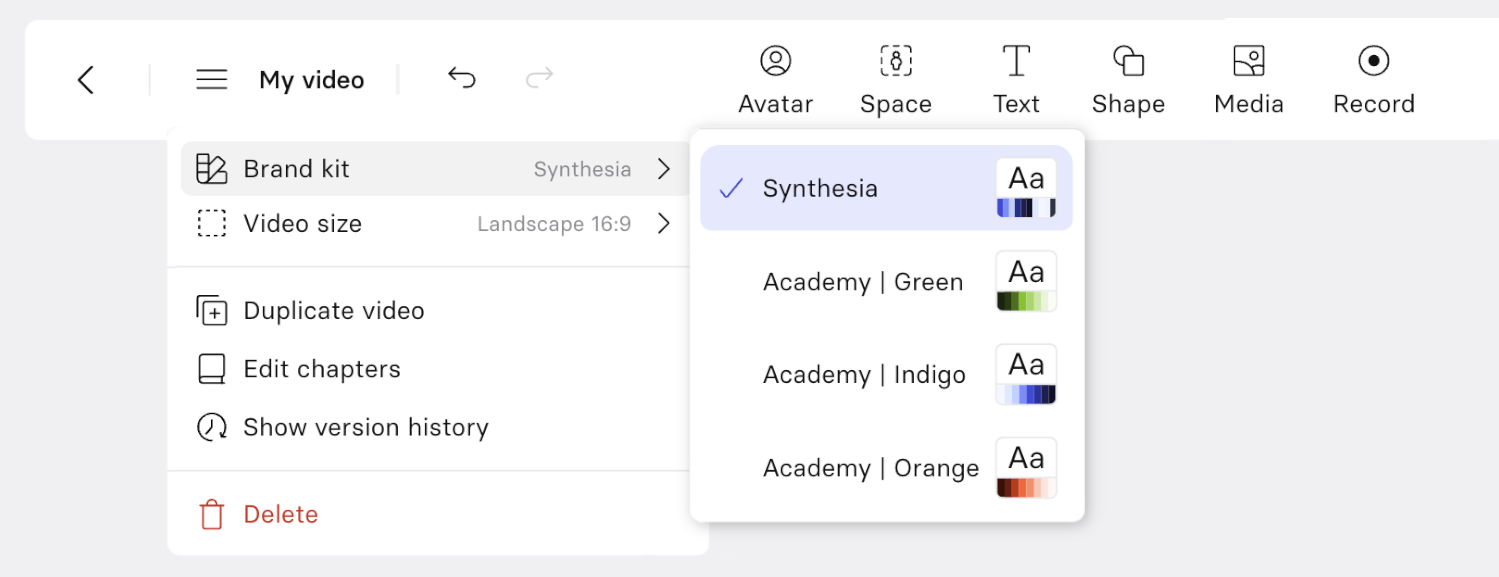Select Edit chapters menu item

pos(435,369)
